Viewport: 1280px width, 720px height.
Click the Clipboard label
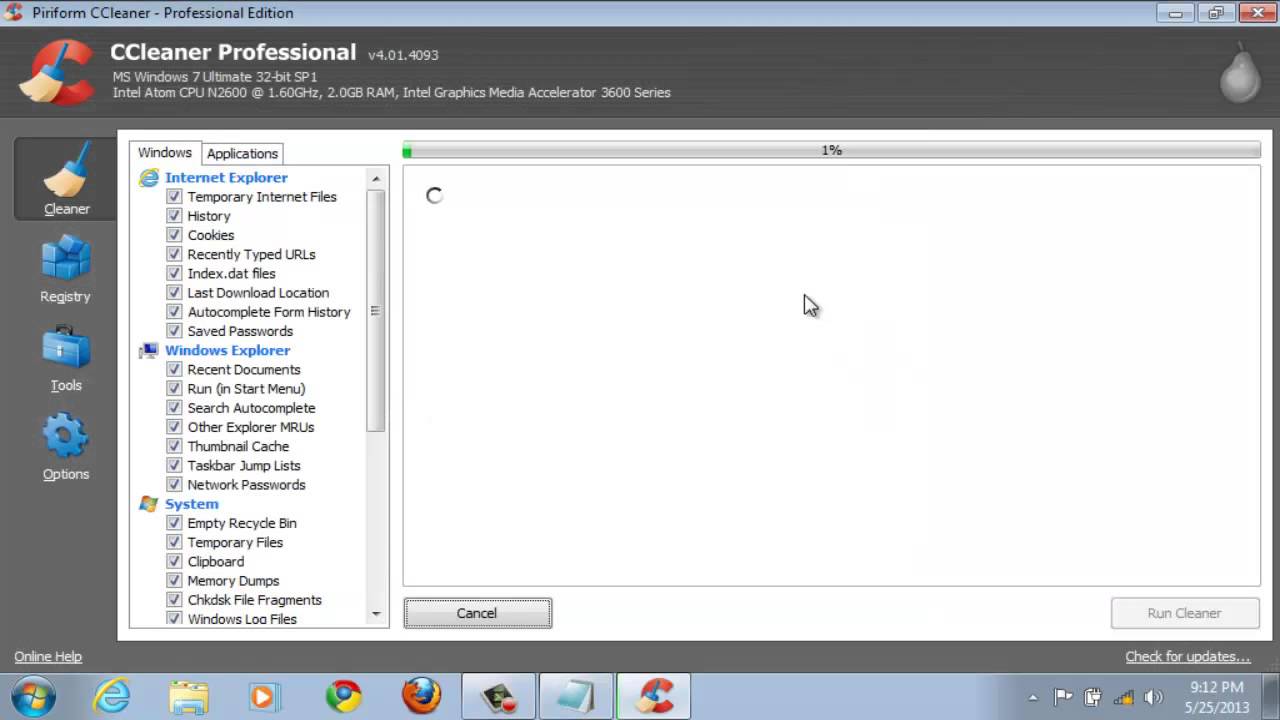click(216, 562)
